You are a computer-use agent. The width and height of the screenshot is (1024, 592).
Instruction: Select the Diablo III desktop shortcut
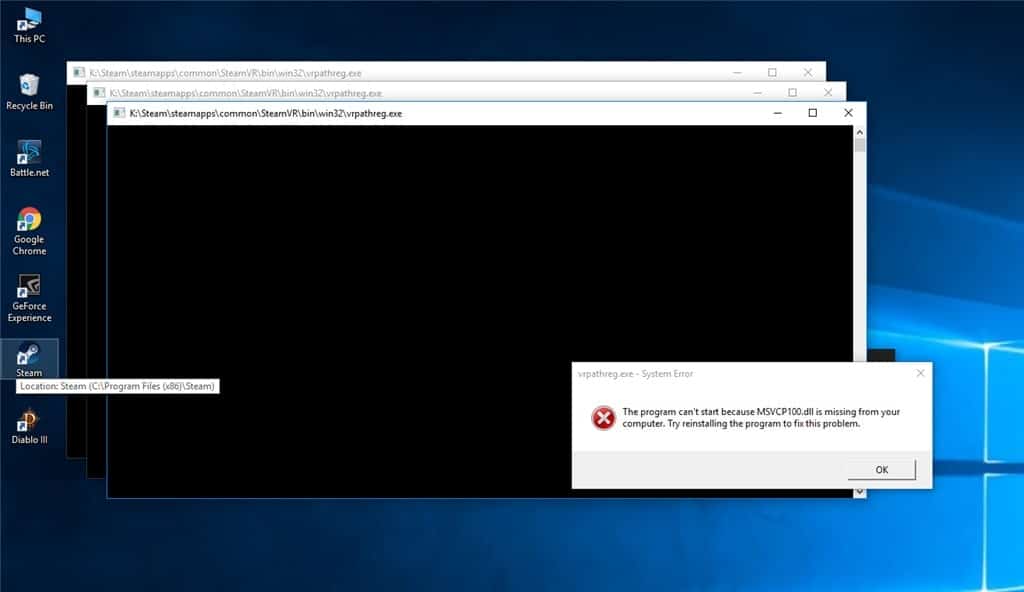coord(29,427)
